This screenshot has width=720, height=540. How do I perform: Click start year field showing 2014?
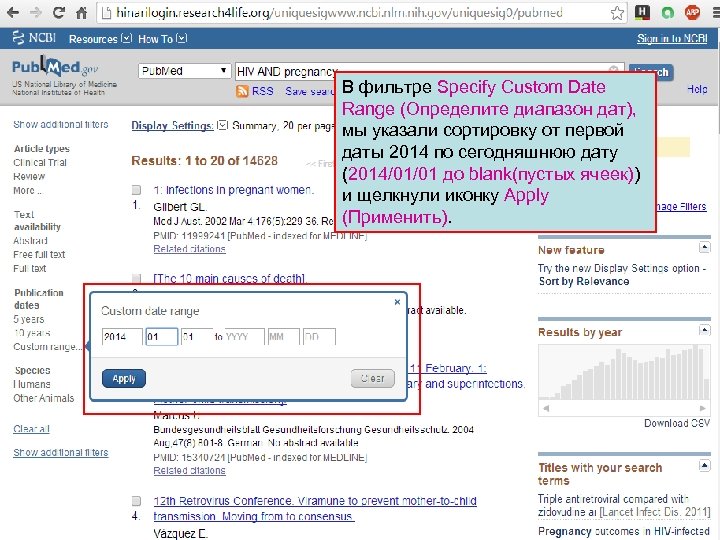point(122,337)
